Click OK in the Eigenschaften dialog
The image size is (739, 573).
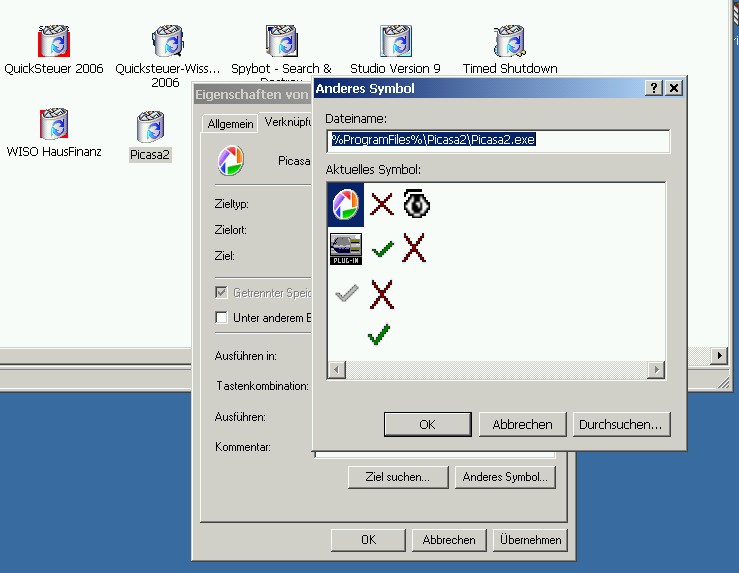pyautogui.click(x=368, y=540)
